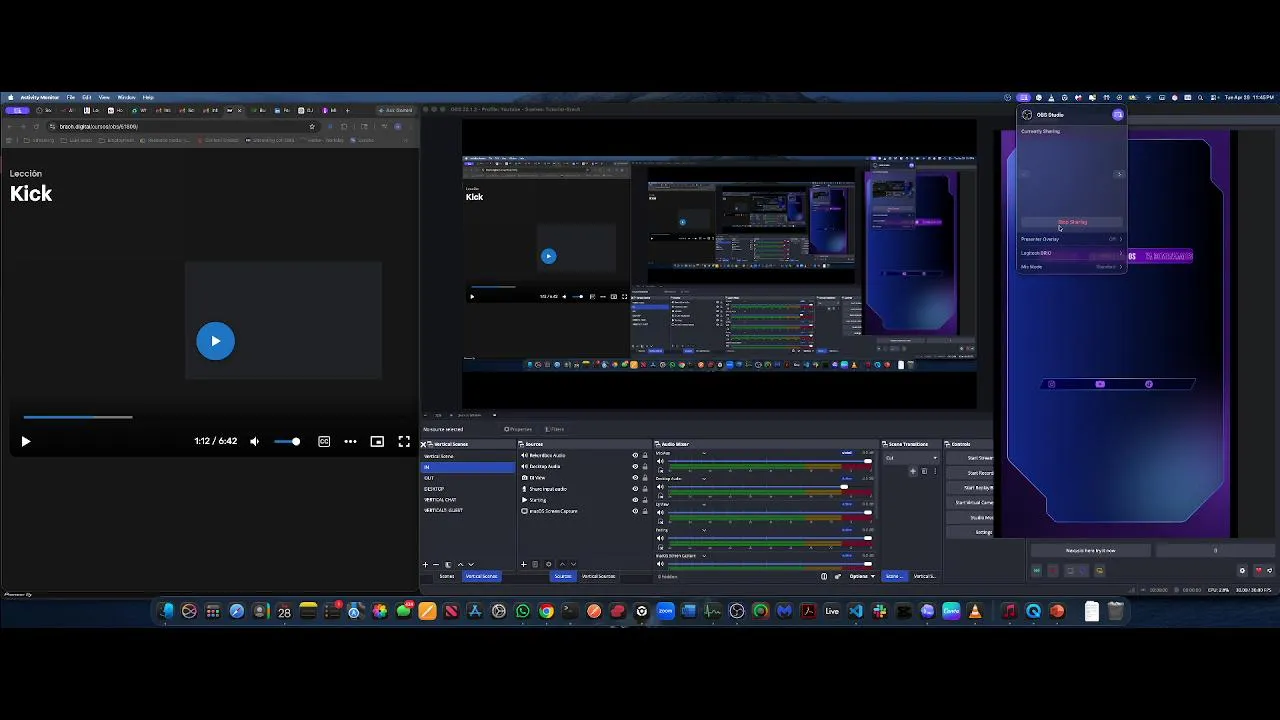Open the Window menu in menu bar
1280x720 pixels.
point(126,97)
